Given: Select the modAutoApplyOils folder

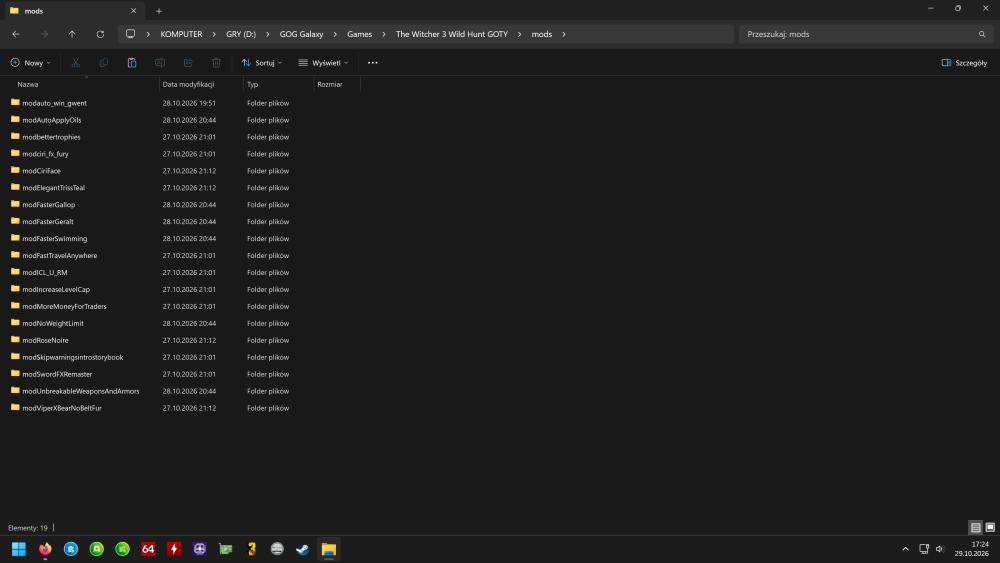Looking at the screenshot, I should (52, 120).
